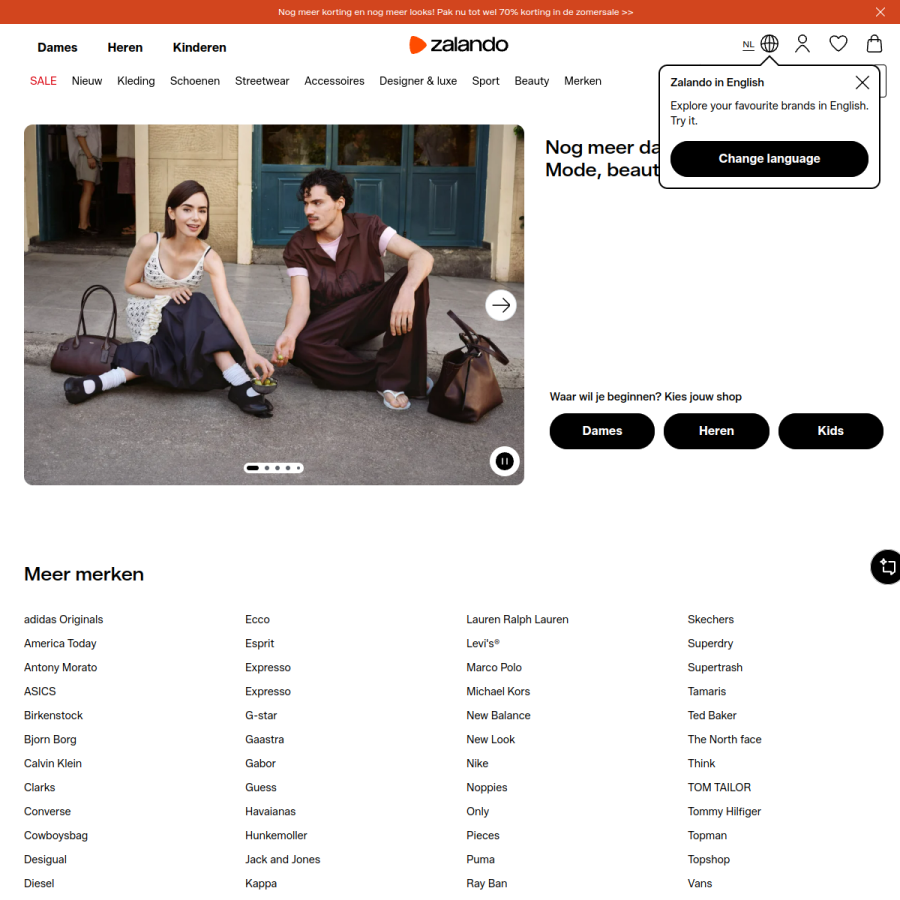Open Levi's brand link
900x900 pixels.
coord(483,643)
